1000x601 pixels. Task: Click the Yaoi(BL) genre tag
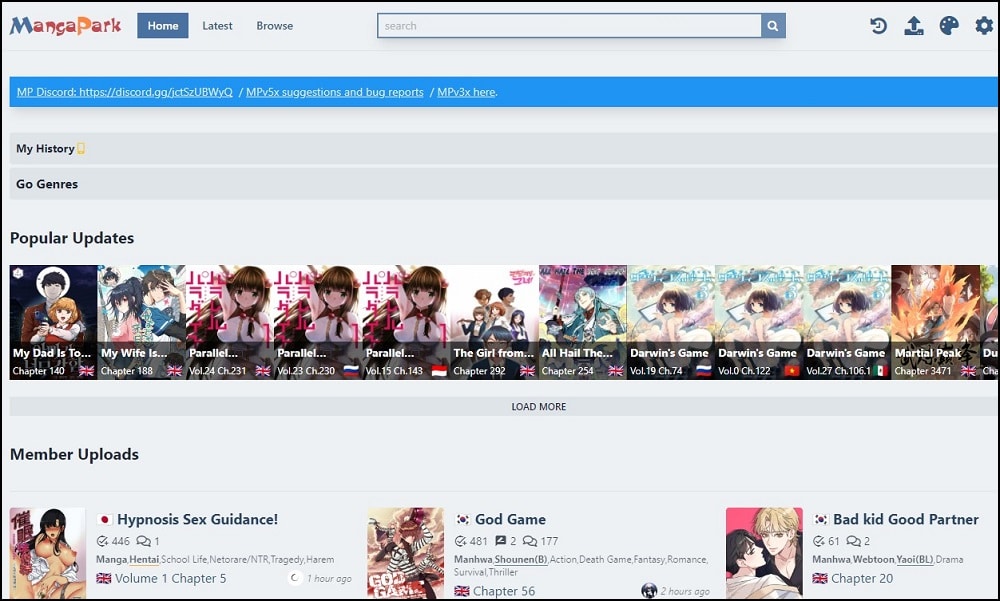[x=915, y=560]
